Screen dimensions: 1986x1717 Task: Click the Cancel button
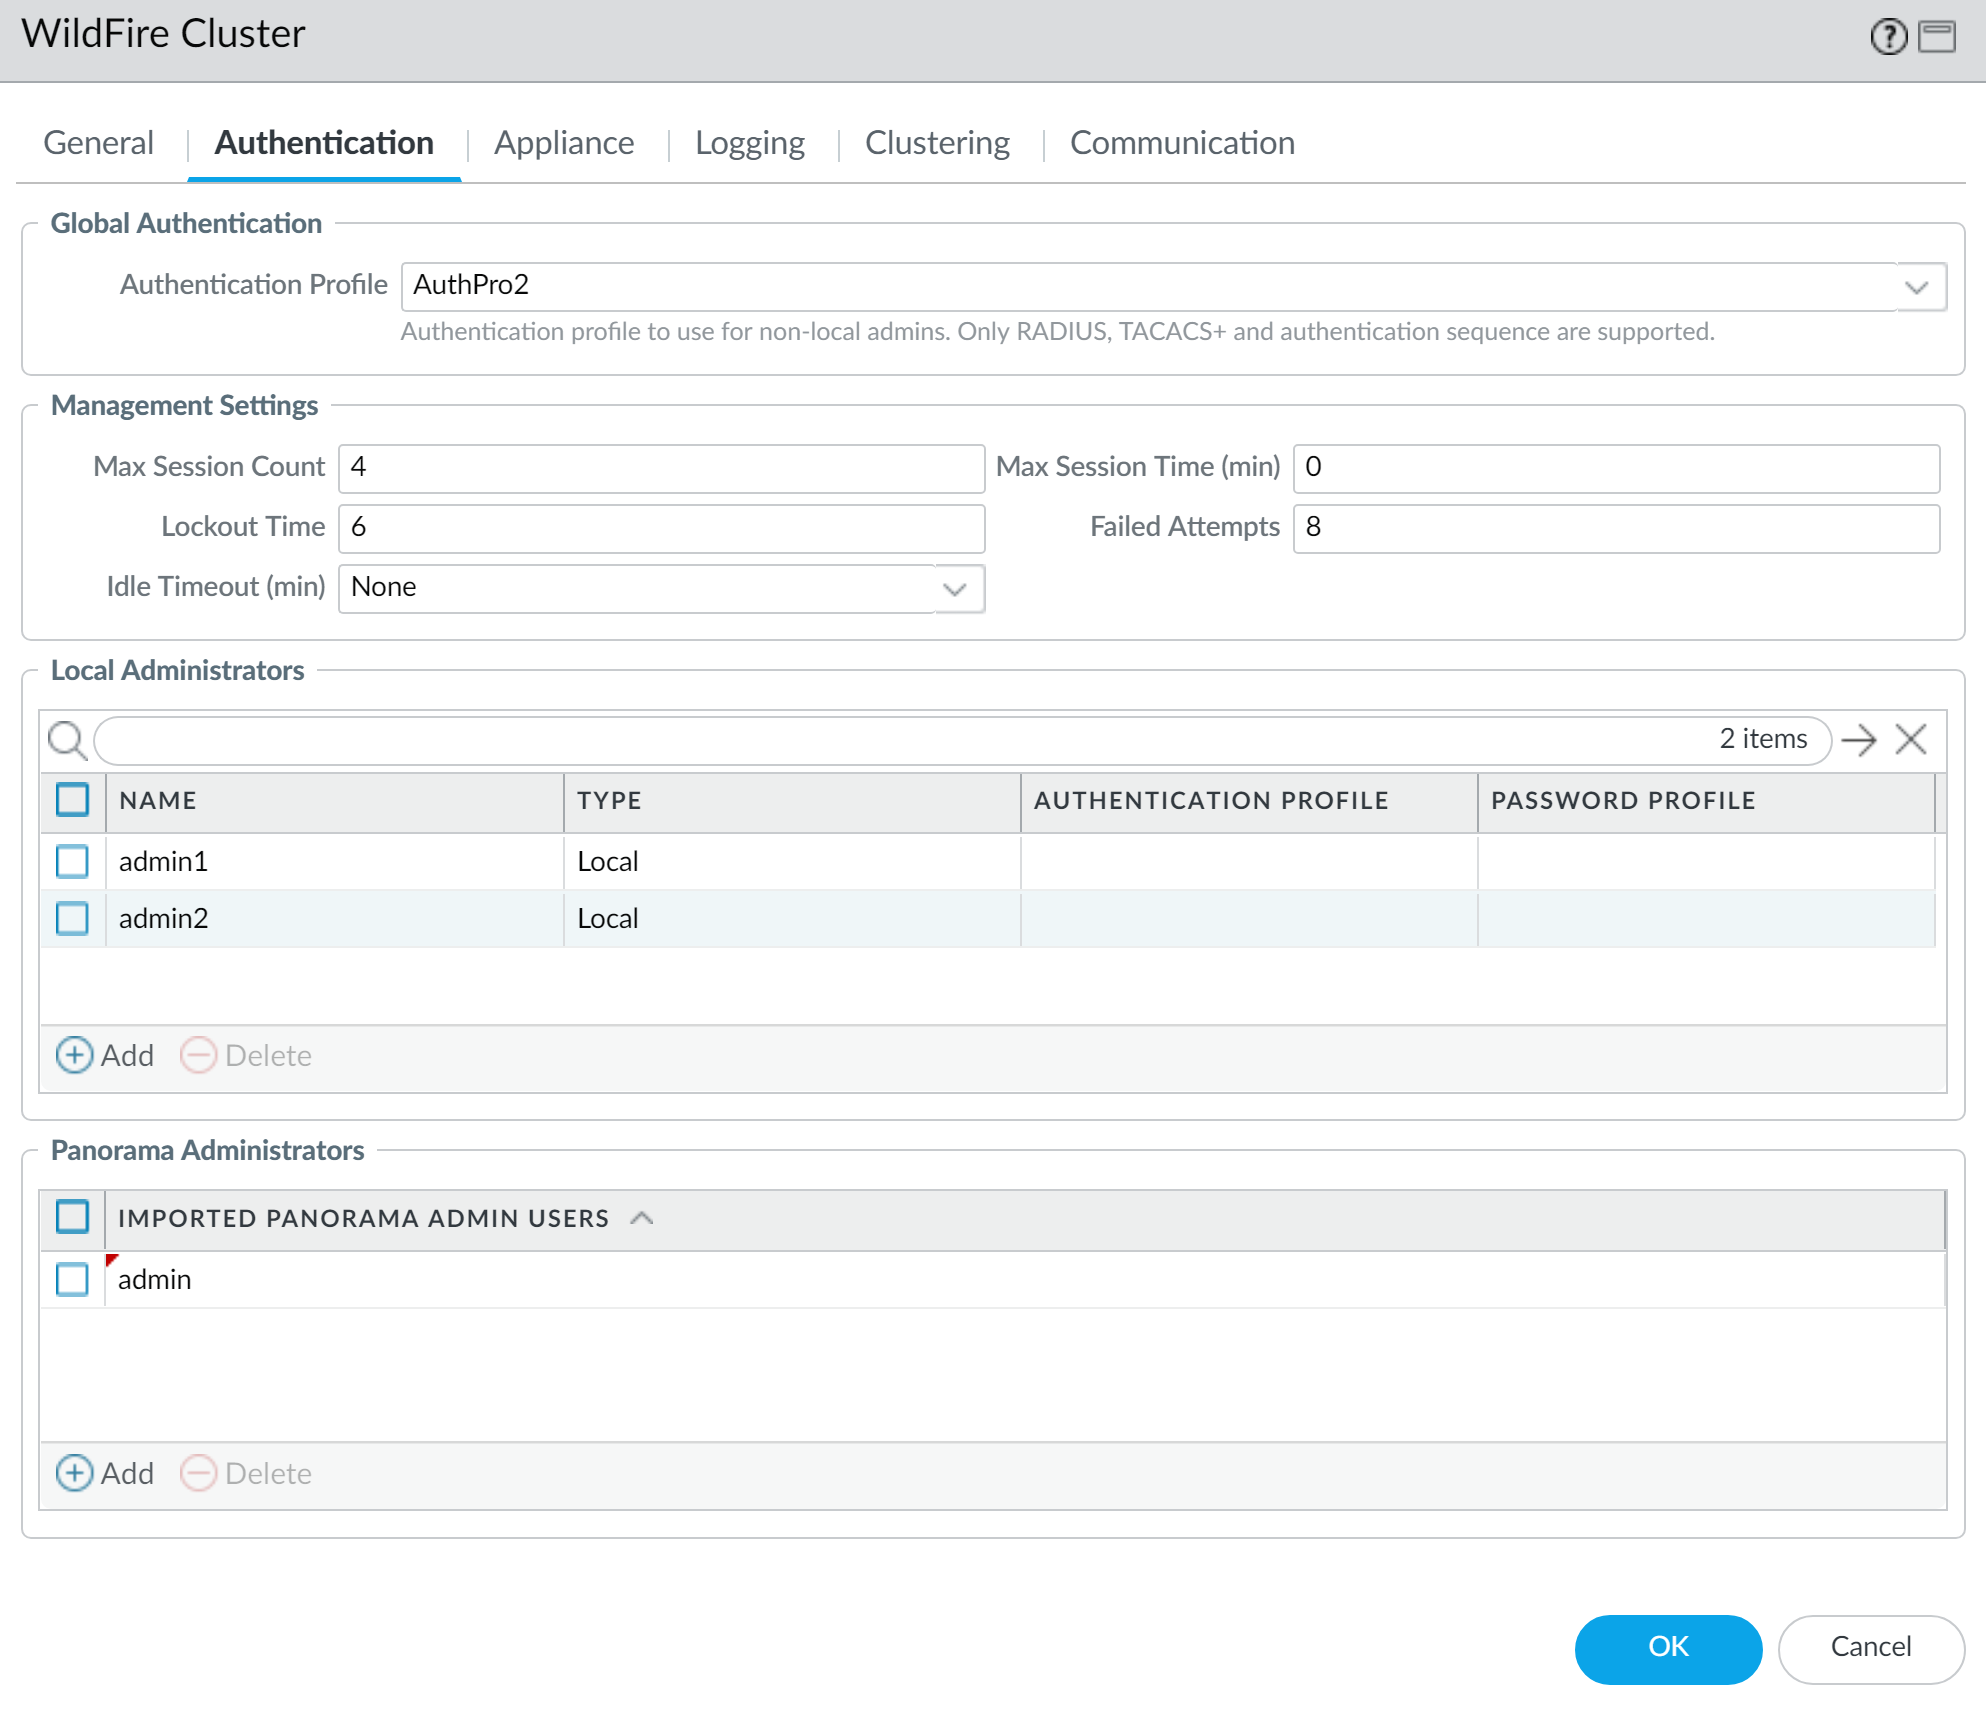(1870, 1648)
